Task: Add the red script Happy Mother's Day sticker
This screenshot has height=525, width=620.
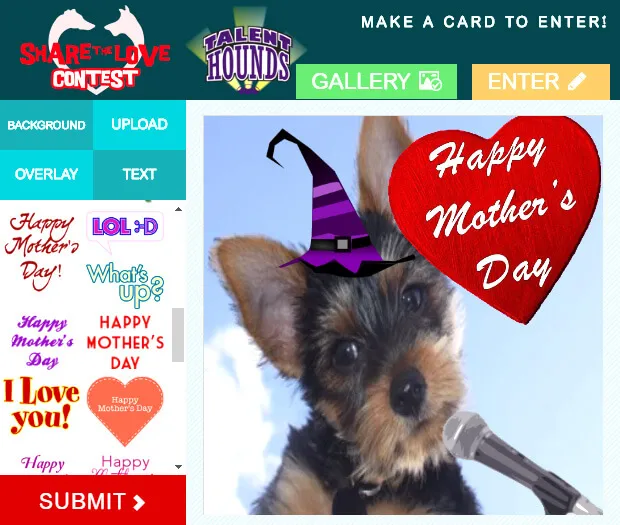Action: pos(42,251)
